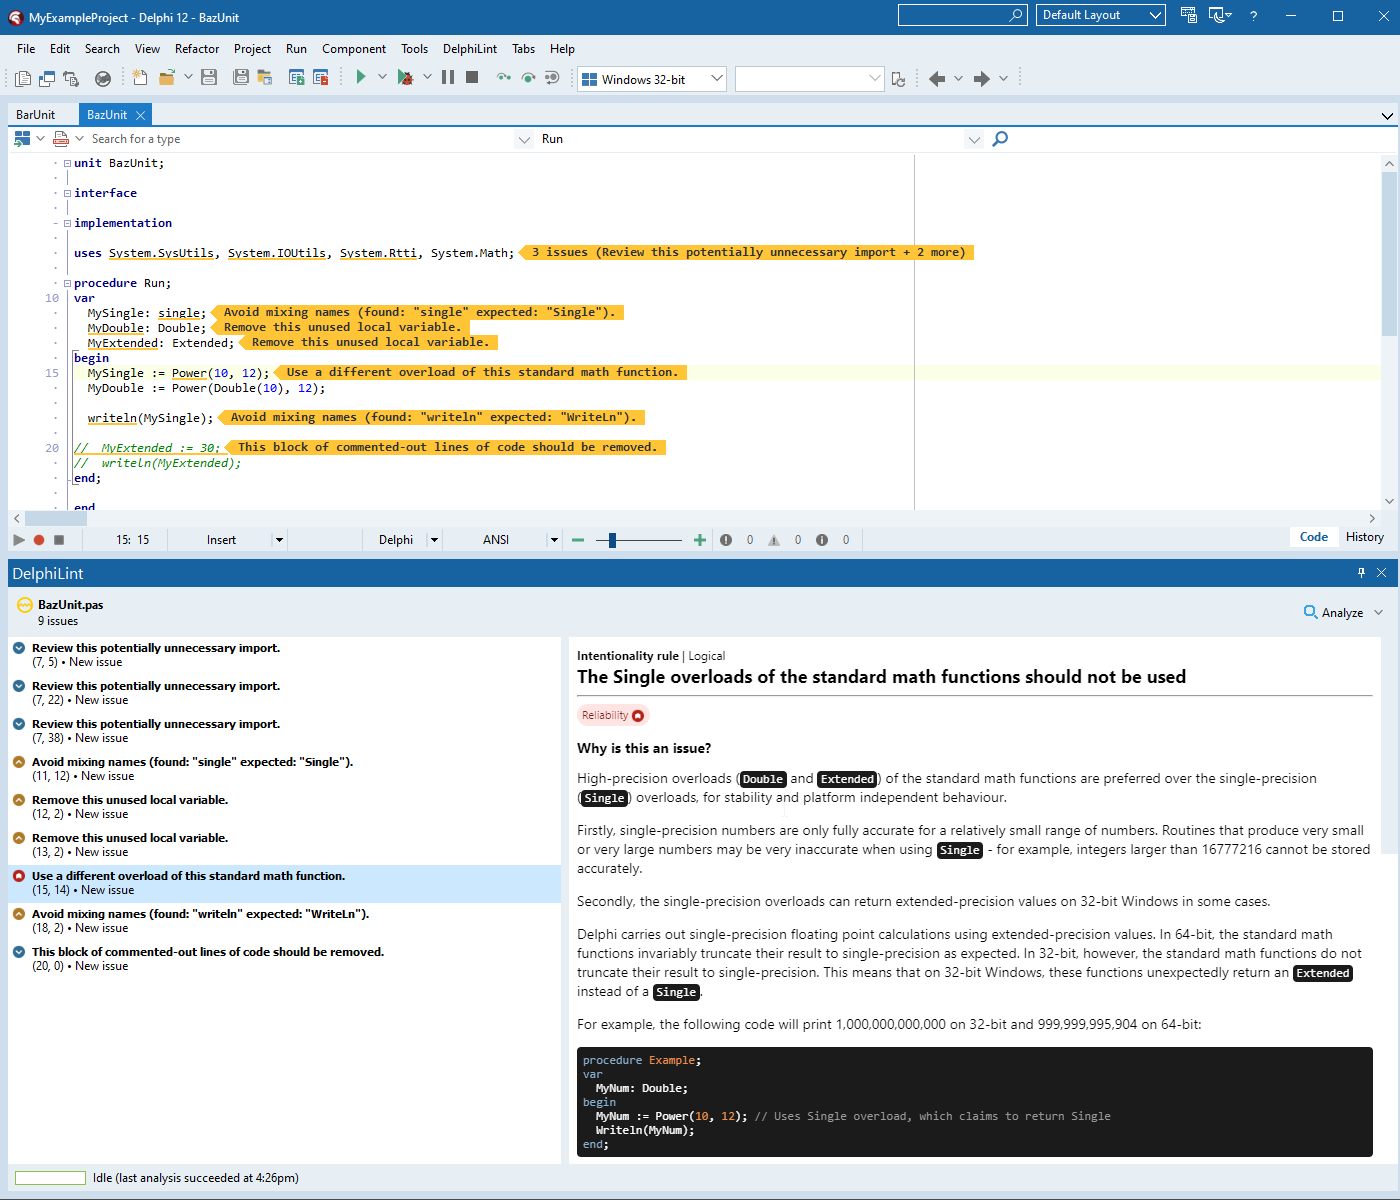
Task: Click the errors count icon in editor status bar
Action: 726,540
